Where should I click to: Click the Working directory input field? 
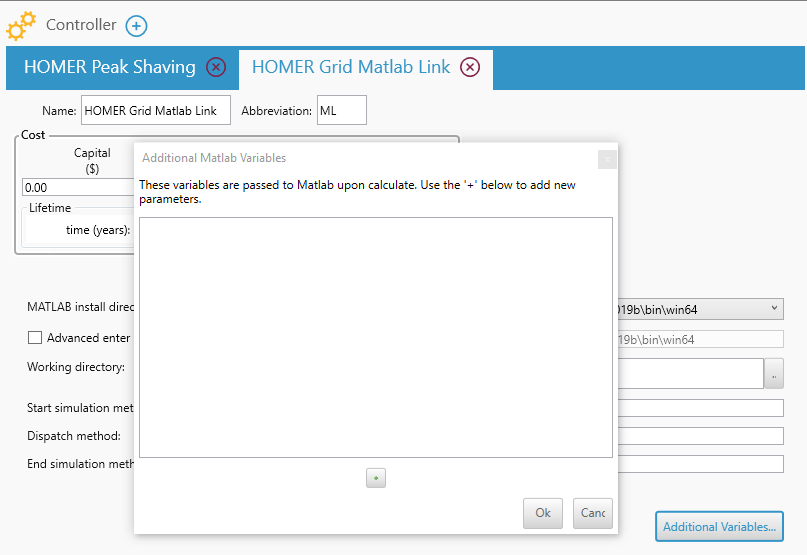(x=690, y=373)
